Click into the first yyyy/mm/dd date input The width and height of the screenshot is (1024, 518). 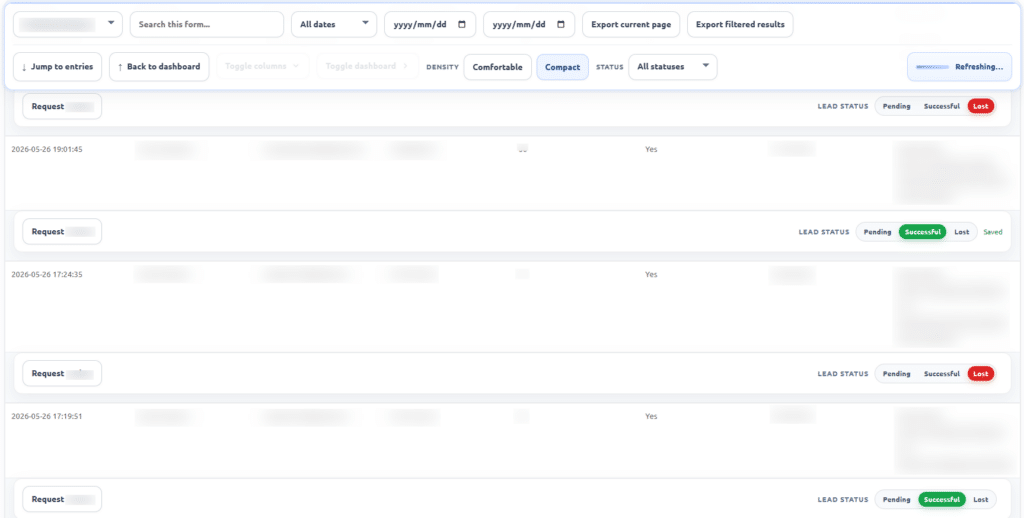[430, 24]
